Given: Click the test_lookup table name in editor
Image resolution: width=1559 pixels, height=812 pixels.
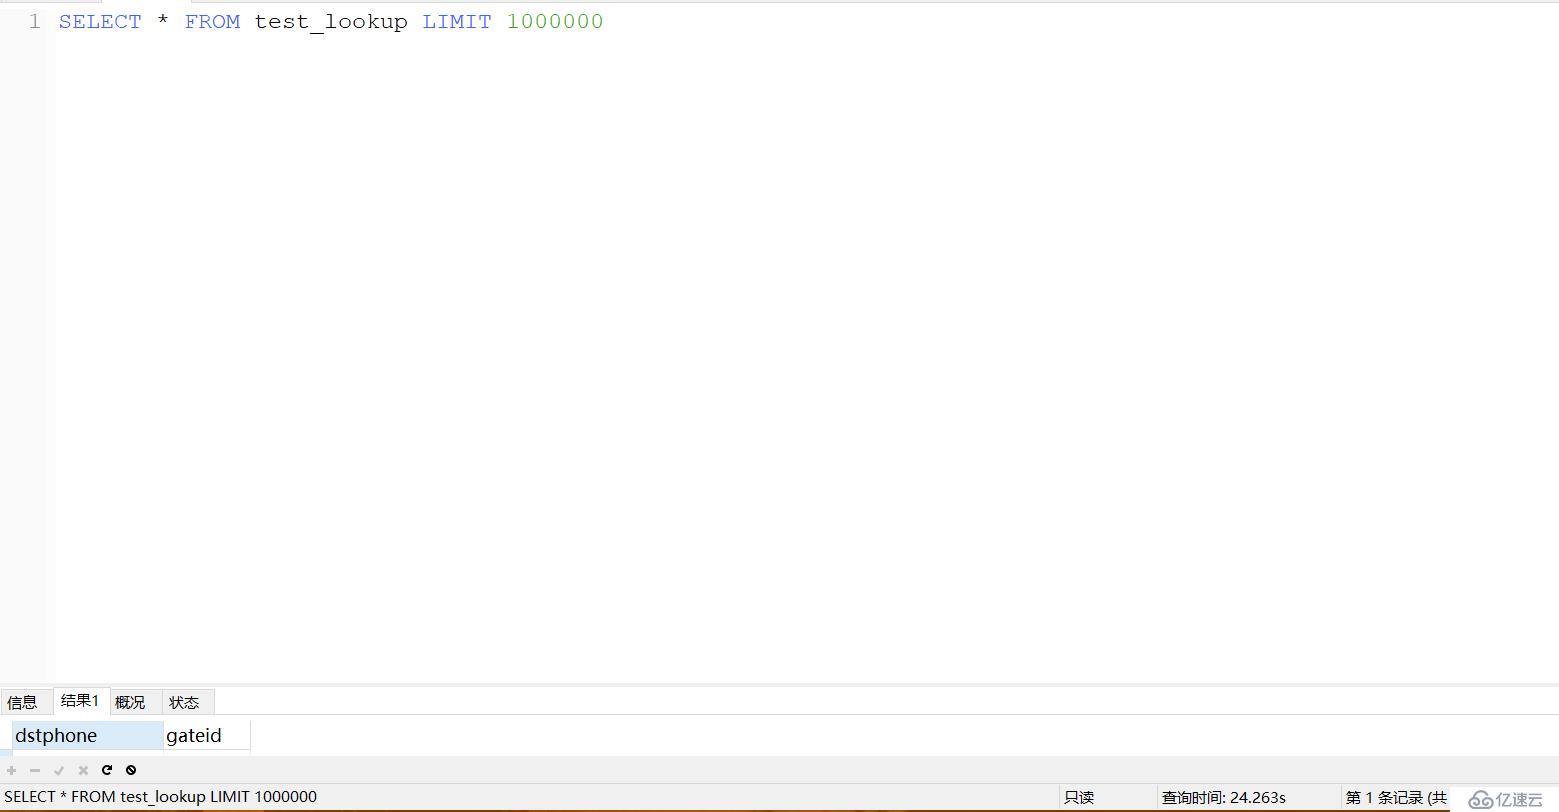Looking at the screenshot, I should (331, 21).
